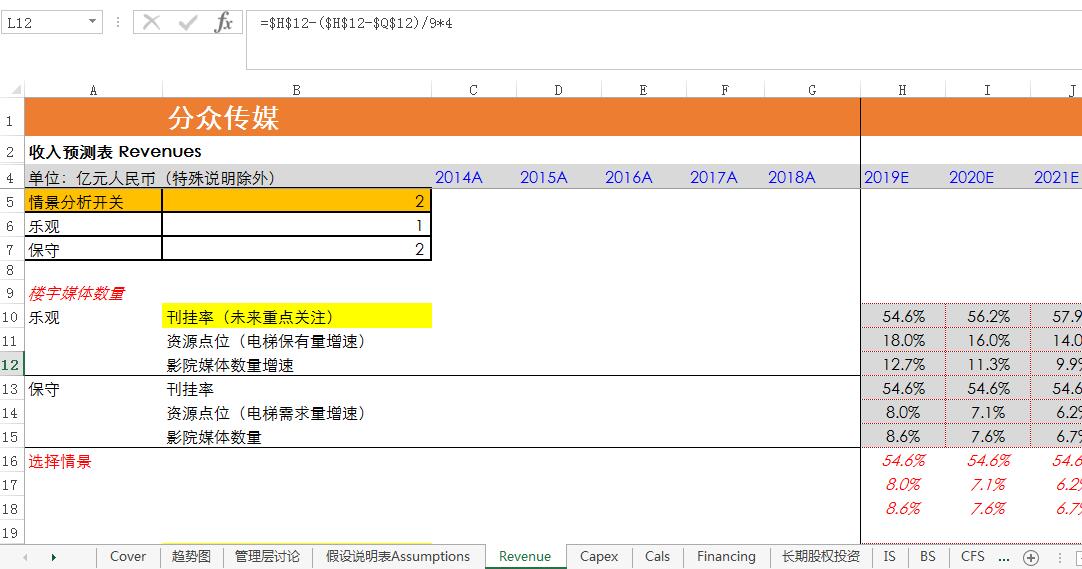Select the 56.2% cell in column I
Image resolution: width=1082 pixels, height=569 pixels.
tap(987, 317)
